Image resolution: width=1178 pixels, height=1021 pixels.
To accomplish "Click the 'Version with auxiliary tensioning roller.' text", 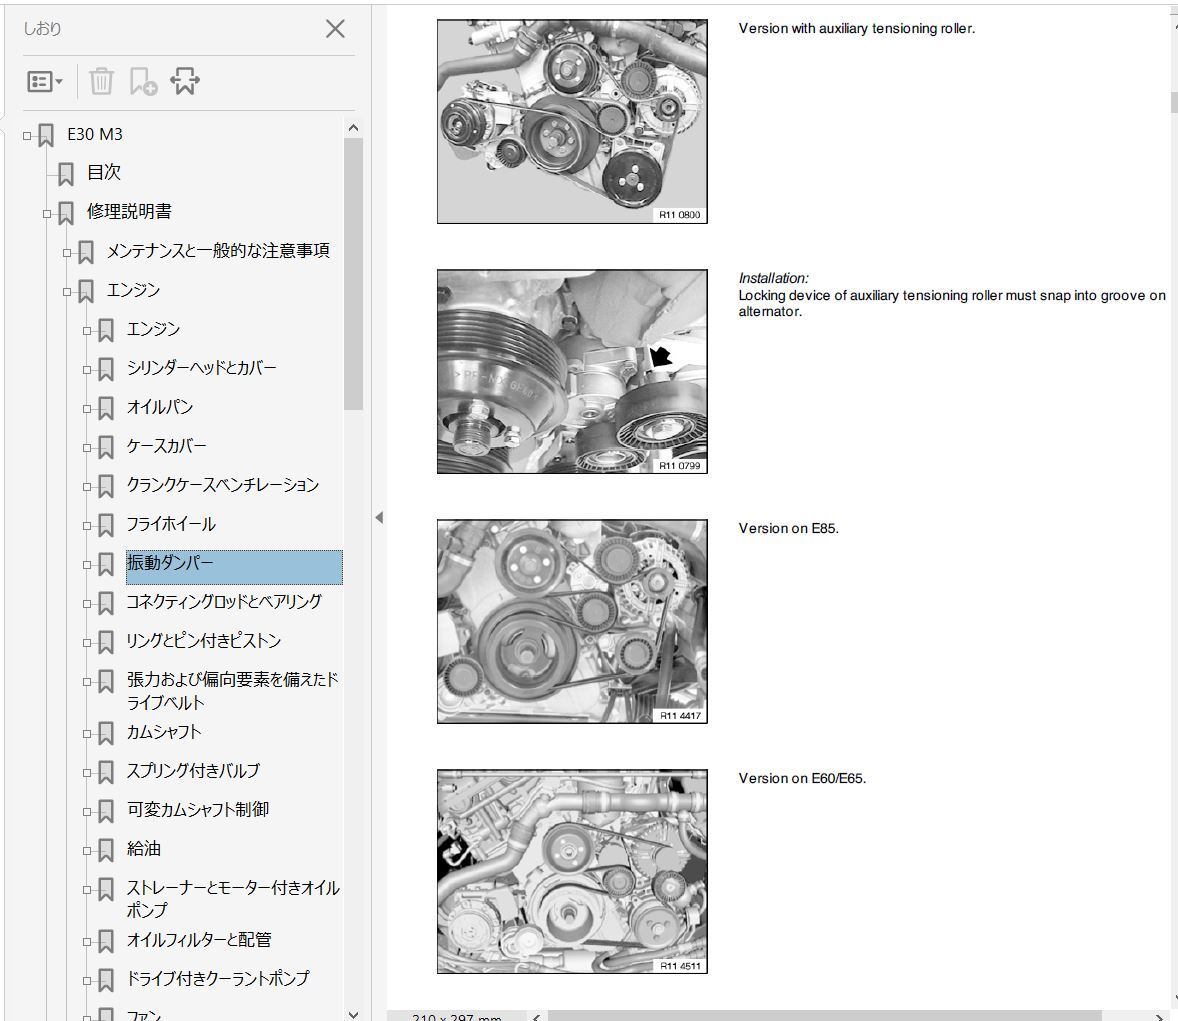I will pyautogui.click(x=856, y=29).
